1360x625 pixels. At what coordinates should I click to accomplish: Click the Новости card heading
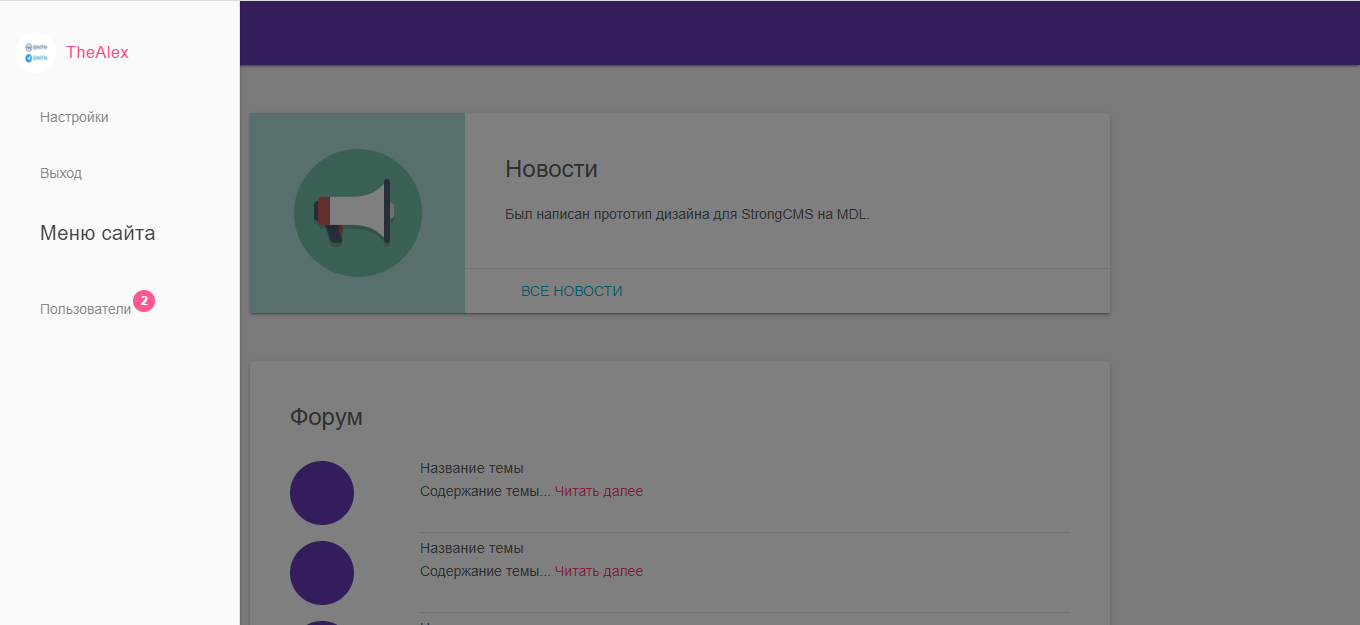tap(551, 169)
